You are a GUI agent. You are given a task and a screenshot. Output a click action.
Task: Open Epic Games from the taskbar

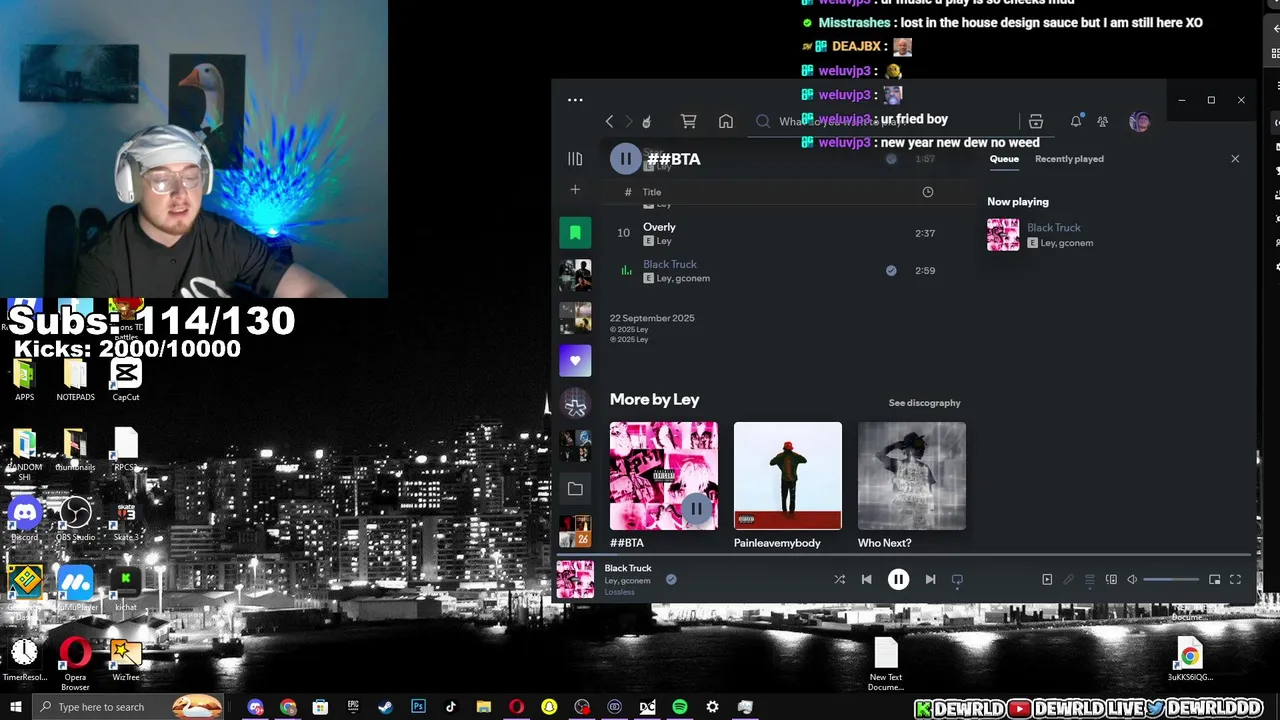coord(353,707)
